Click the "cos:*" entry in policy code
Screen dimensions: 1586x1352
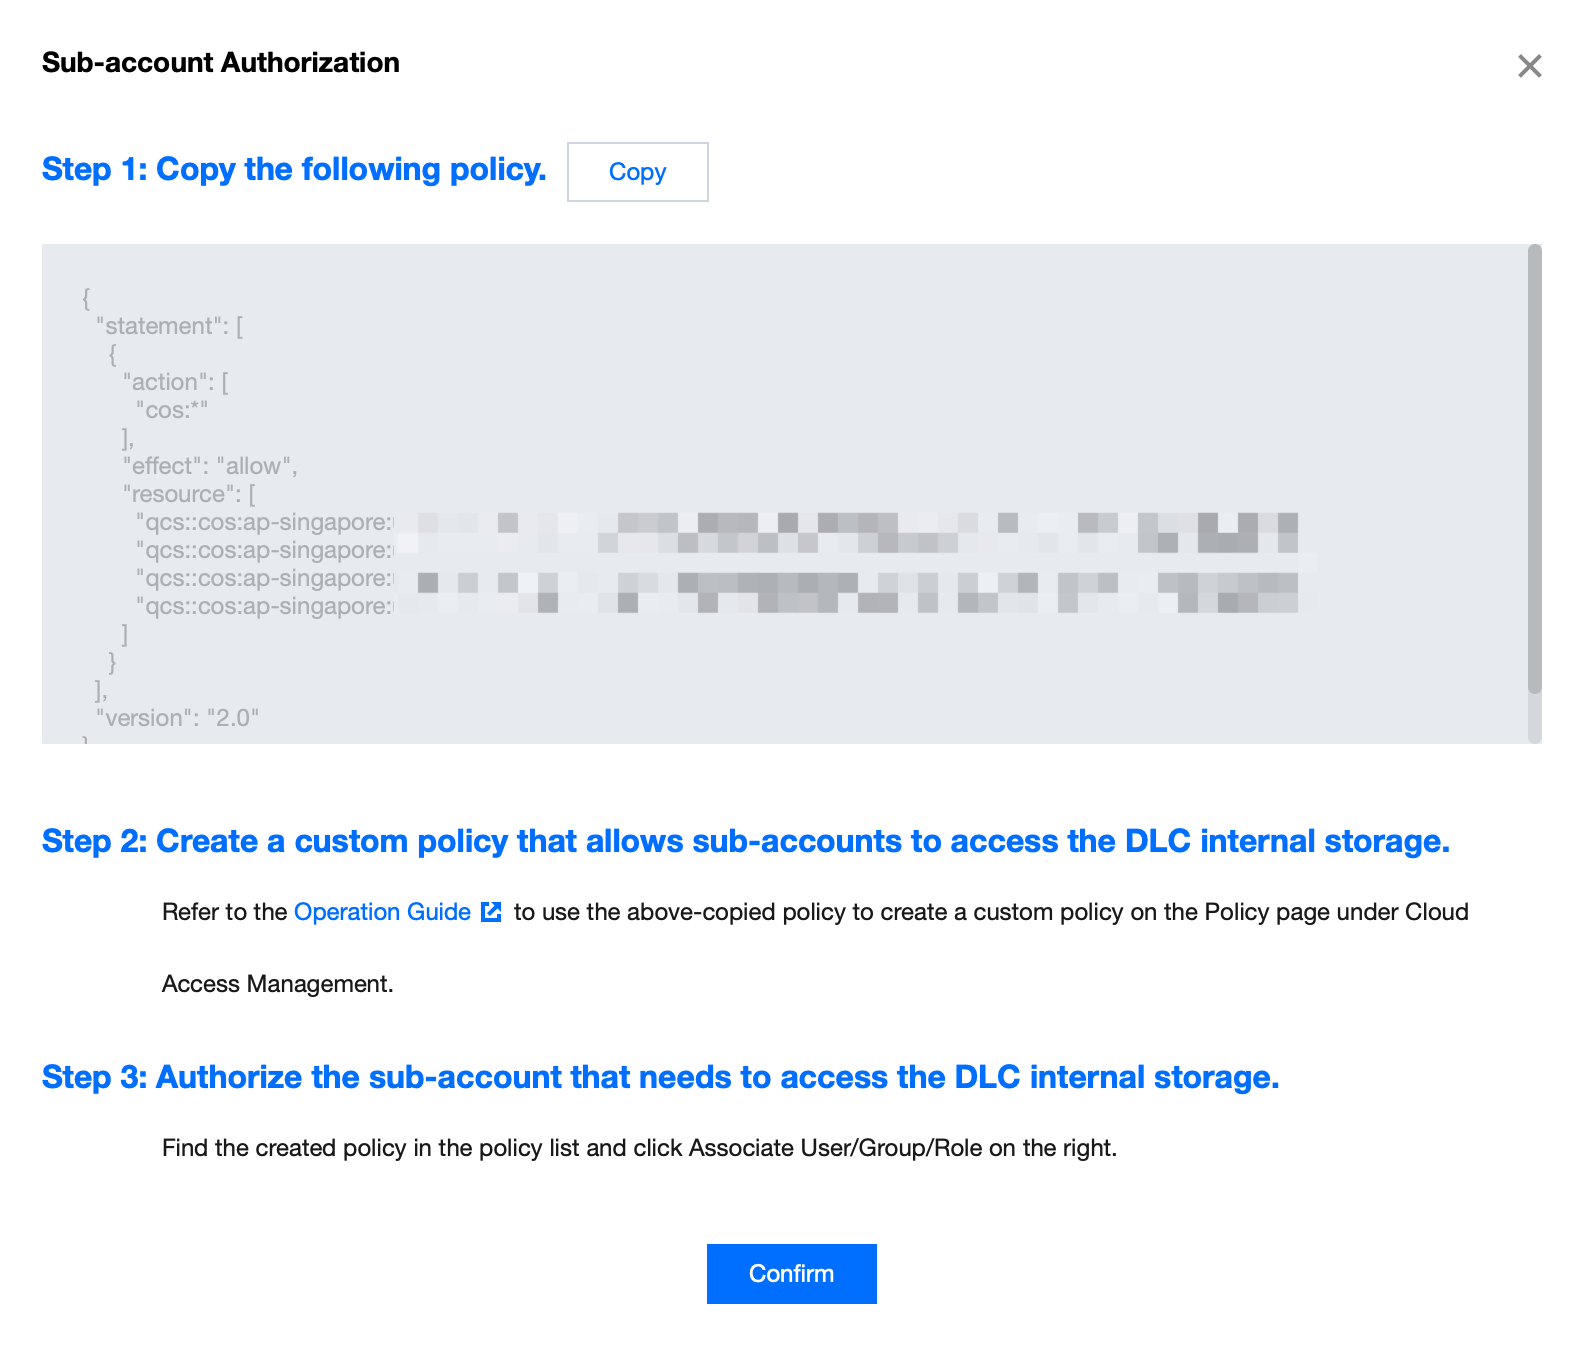point(172,410)
